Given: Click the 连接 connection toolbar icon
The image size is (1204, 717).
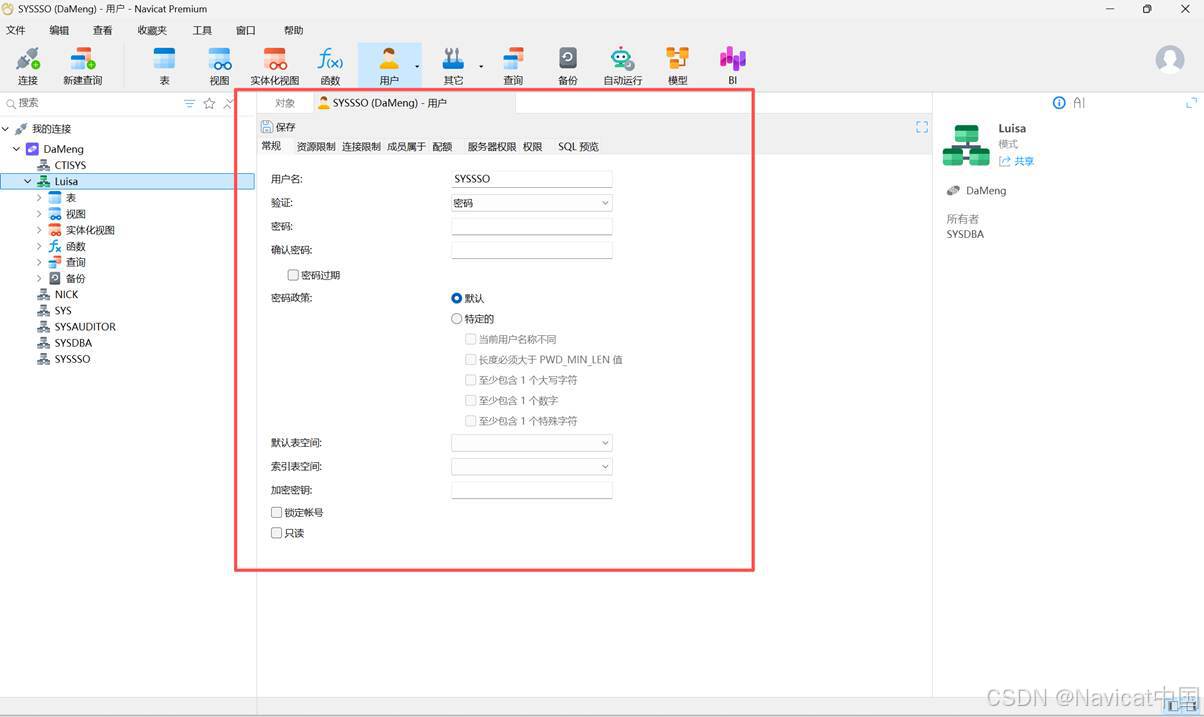Looking at the screenshot, I should (28, 66).
